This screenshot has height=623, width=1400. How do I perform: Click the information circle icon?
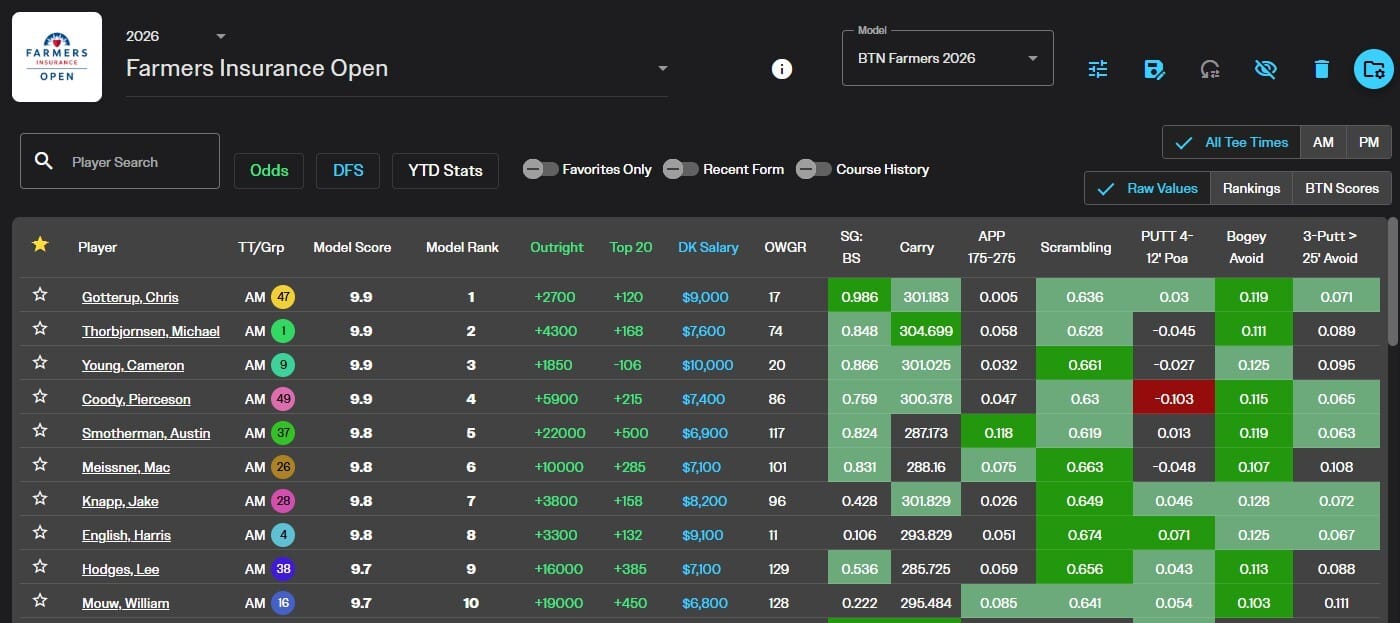click(782, 69)
